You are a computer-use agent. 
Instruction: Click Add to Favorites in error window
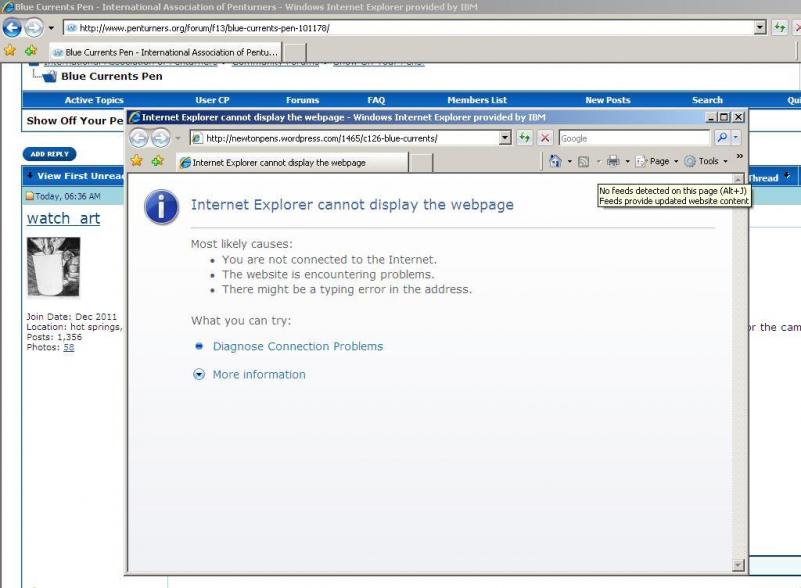pyautogui.click(x=158, y=161)
